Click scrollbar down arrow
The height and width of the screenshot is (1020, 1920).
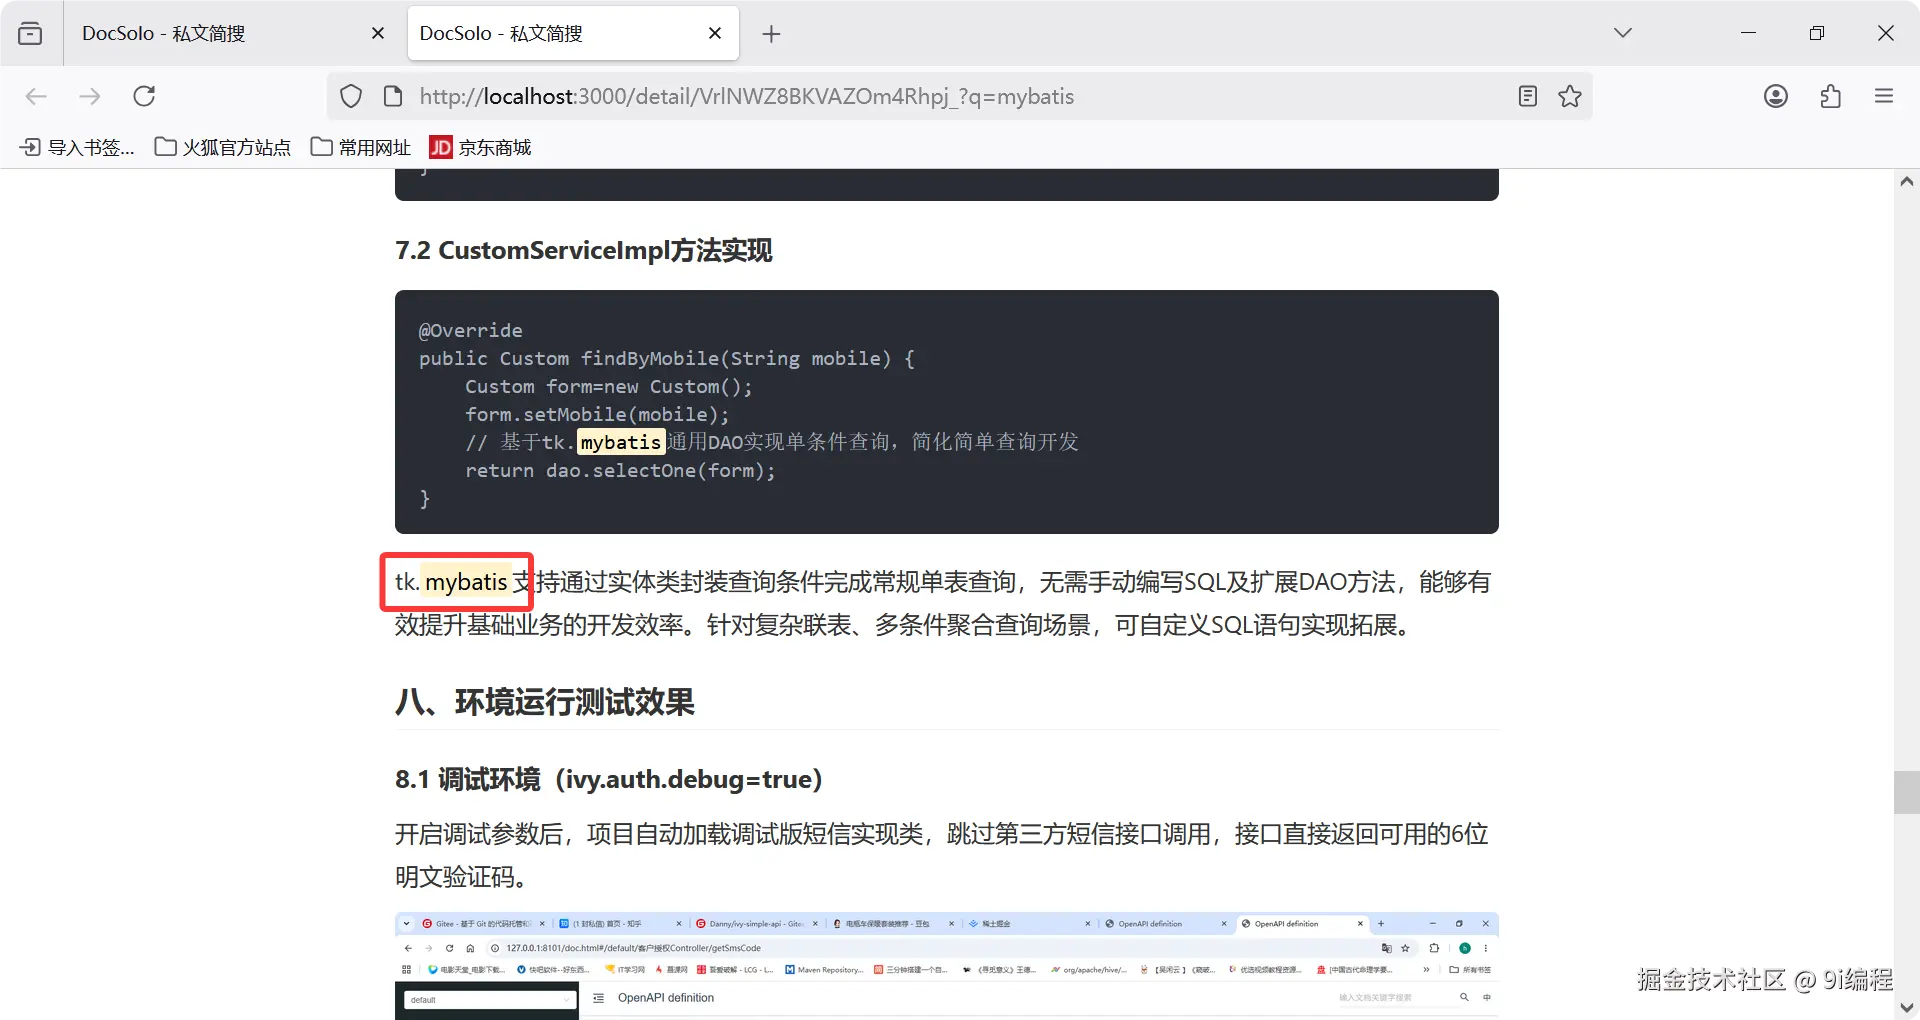click(x=1906, y=1007)
